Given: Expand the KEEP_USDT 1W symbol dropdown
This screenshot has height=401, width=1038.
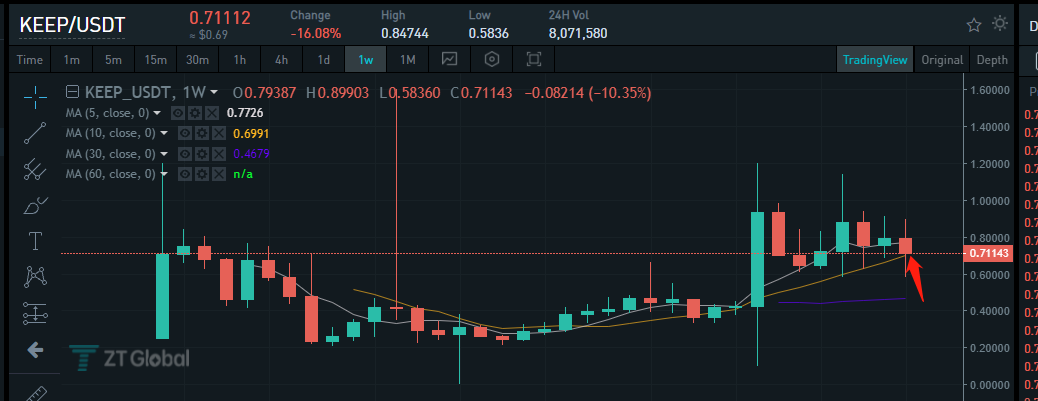Looking at the screenshot, I should pyautogui.click(x=214, y=92).
